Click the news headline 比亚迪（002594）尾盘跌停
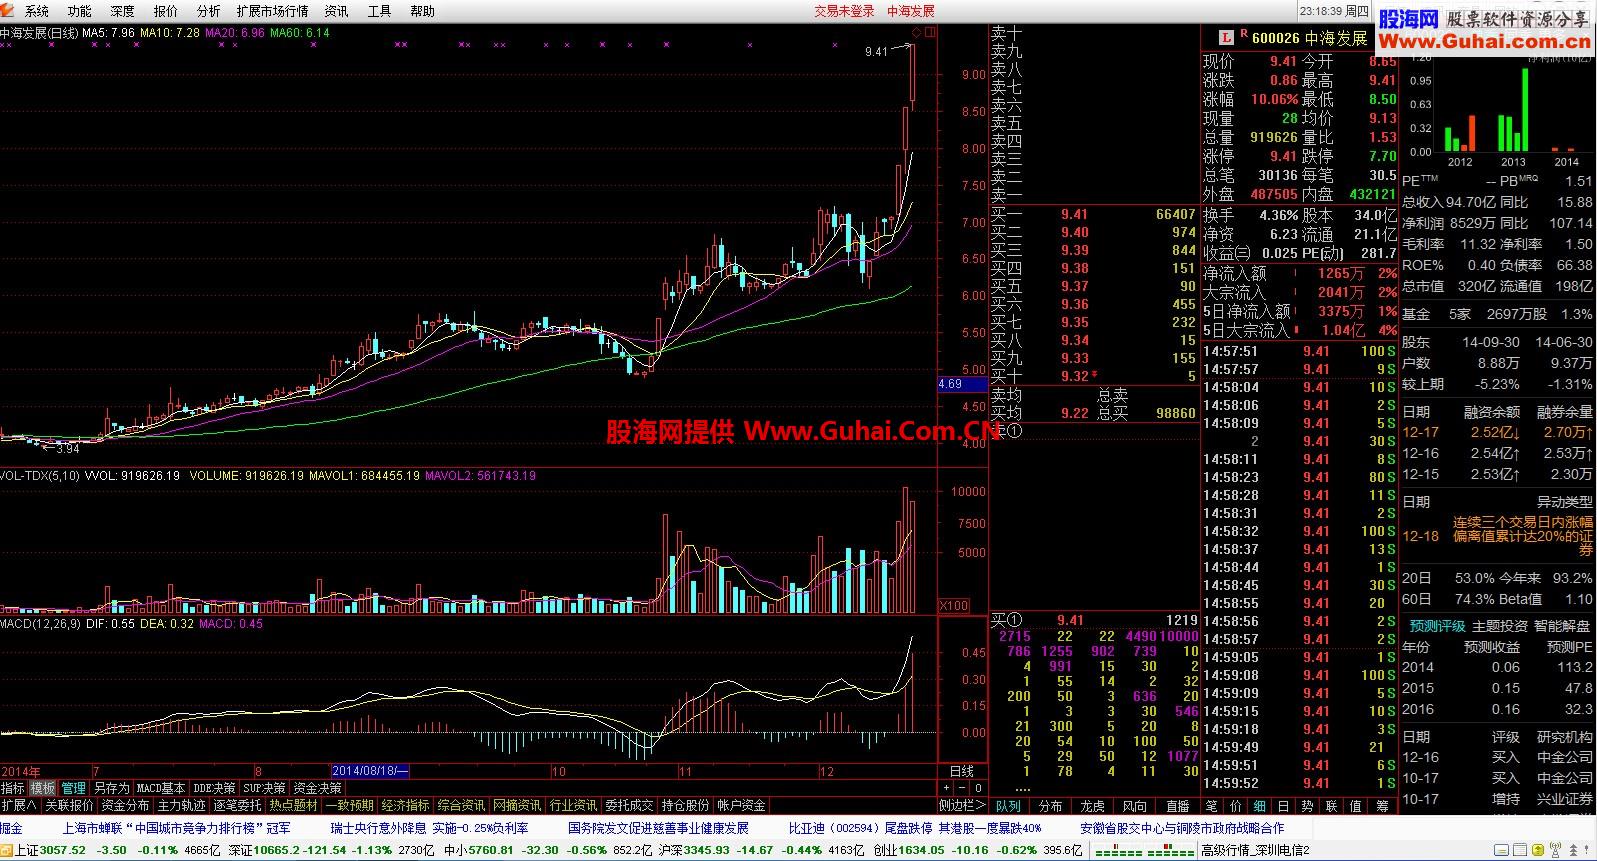The width and height of the screenshot is (1597, 861). (915, 828)
